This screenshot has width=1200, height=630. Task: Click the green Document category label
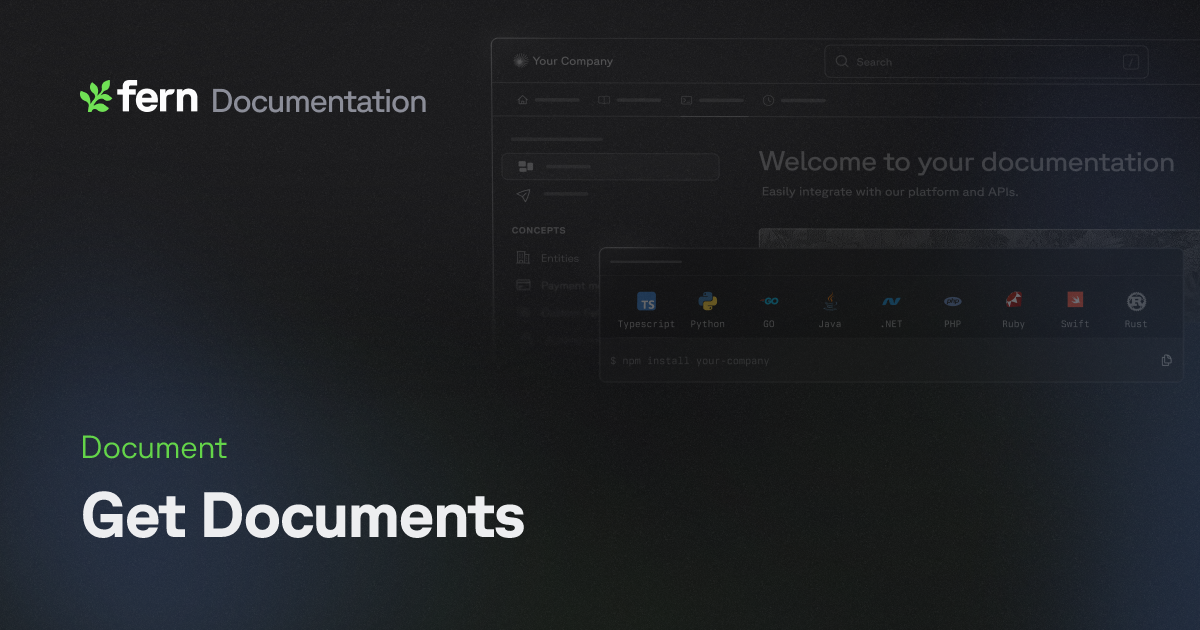(154, 447)
